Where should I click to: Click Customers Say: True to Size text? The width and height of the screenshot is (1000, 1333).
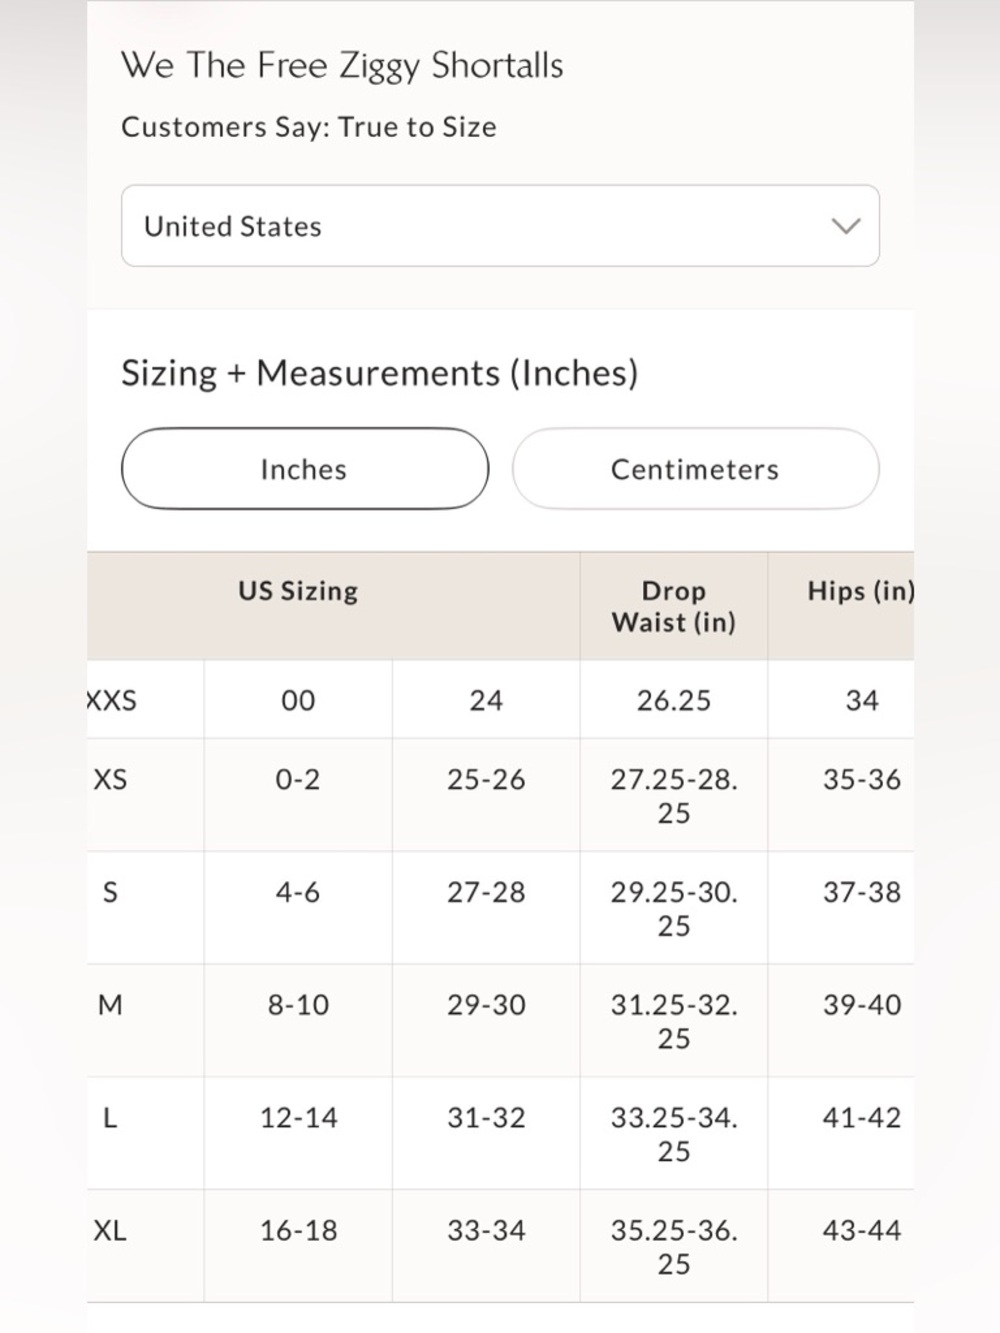tap(309, 127)
